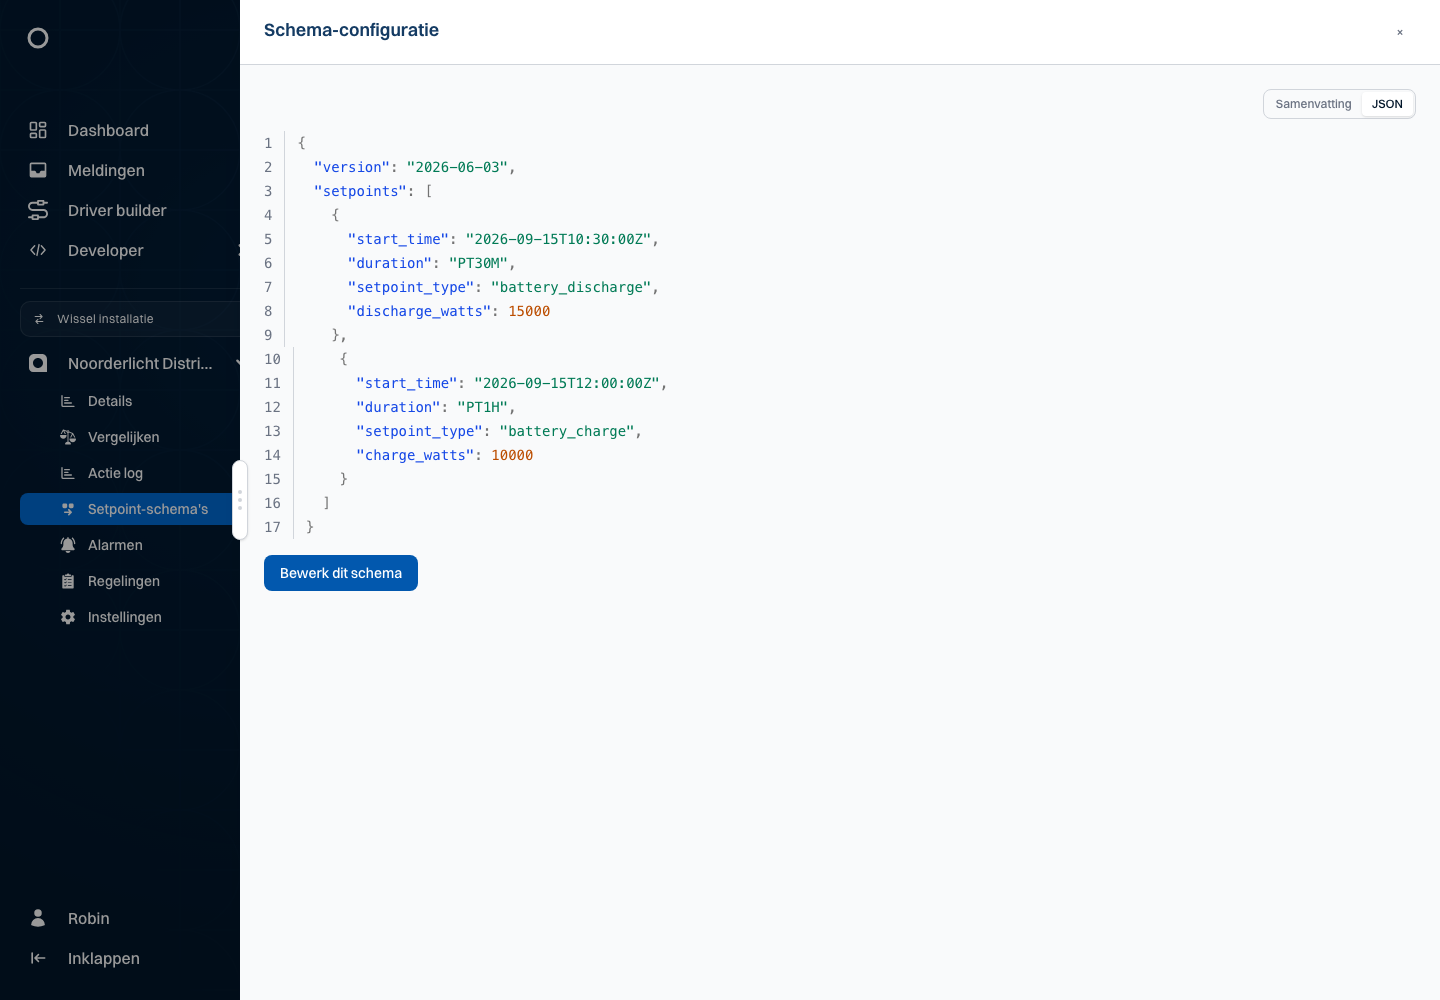
Task: Select Setpoint-schema's in sidebar
Action: click(x=130, y=509)
